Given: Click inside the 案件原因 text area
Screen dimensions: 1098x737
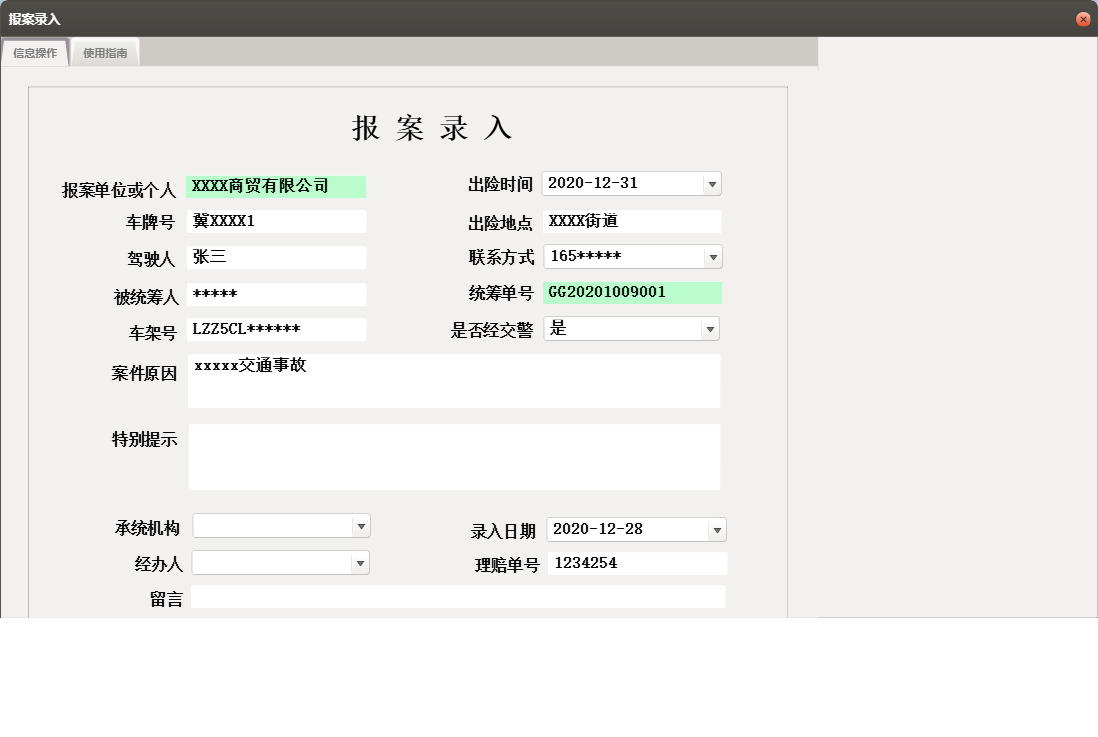Looking at the screenshot, I should coord(453,380).
